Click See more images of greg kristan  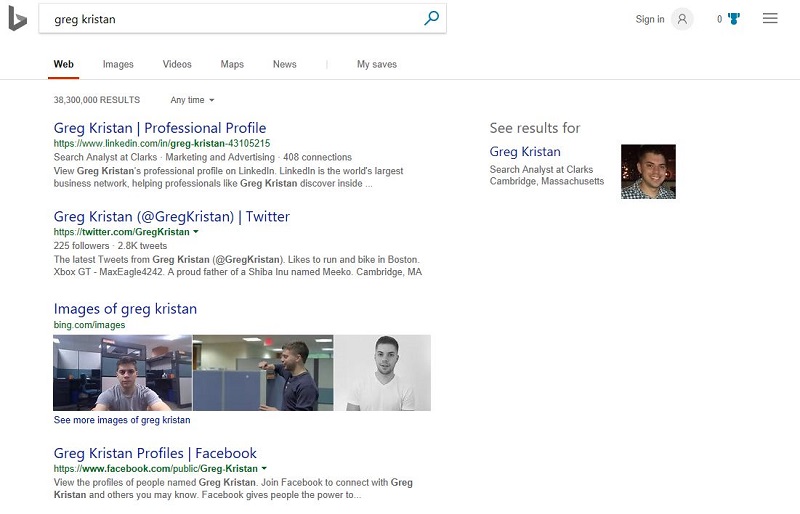tap(122, 420)
